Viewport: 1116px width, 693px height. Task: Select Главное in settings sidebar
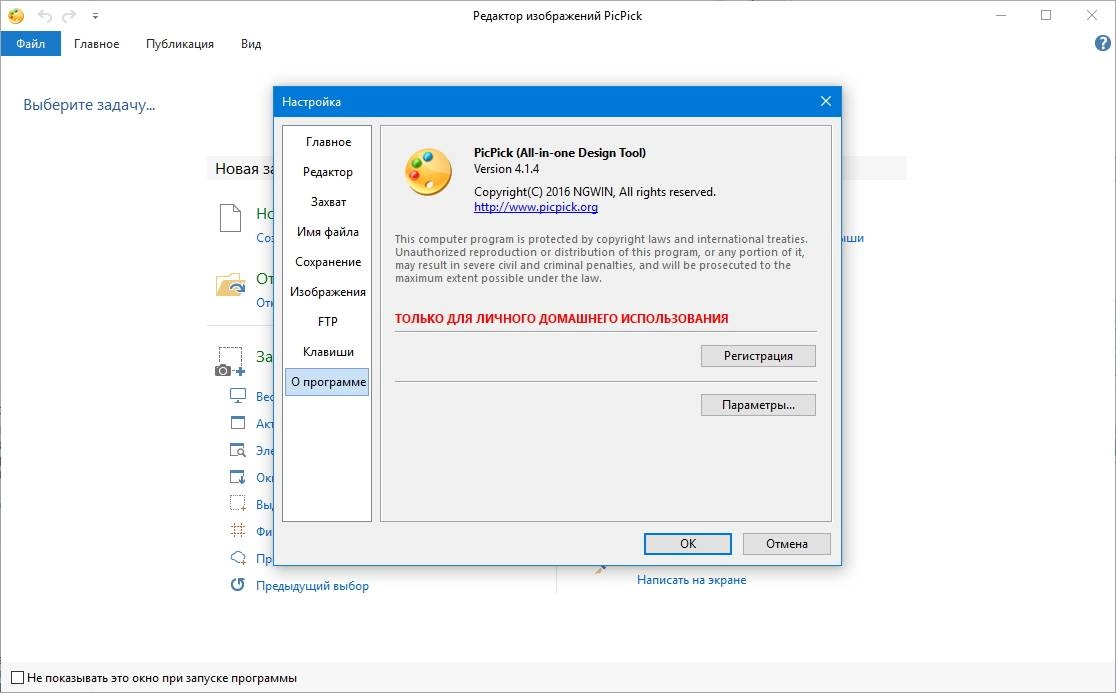pyautogui.click(x=327, y=142)
